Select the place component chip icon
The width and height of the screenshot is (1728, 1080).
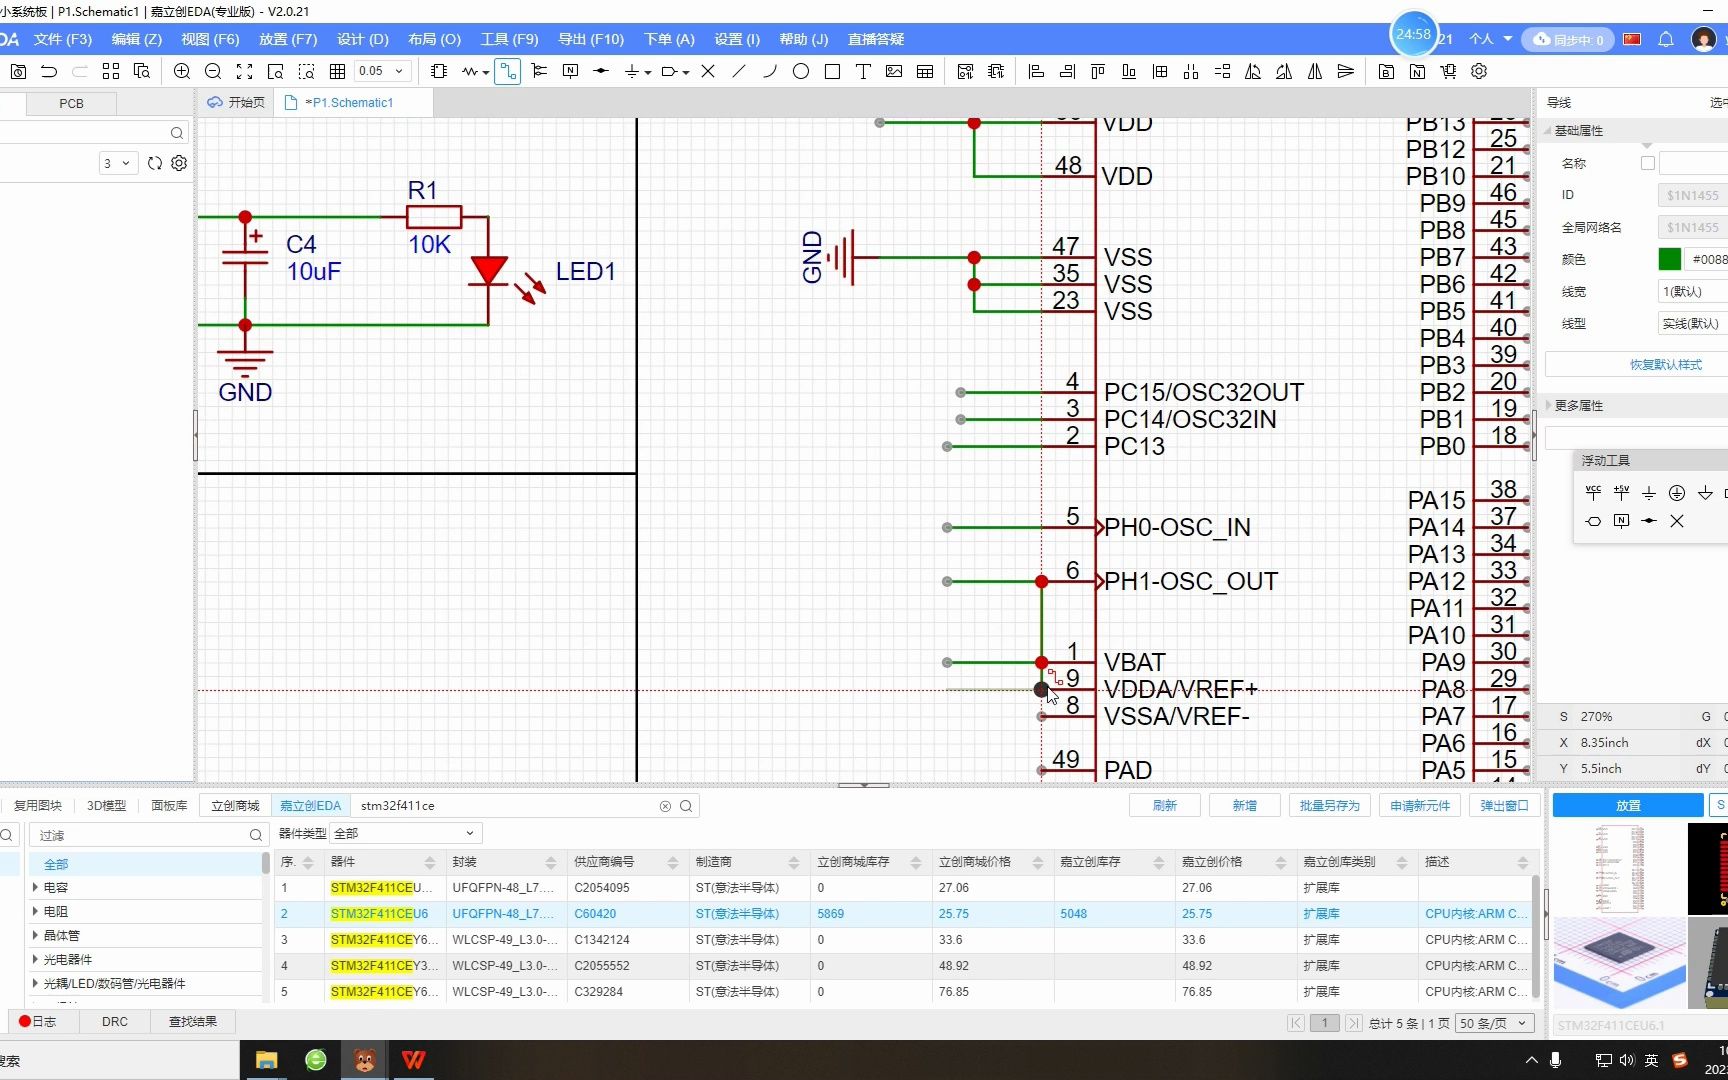click(438, 71)
